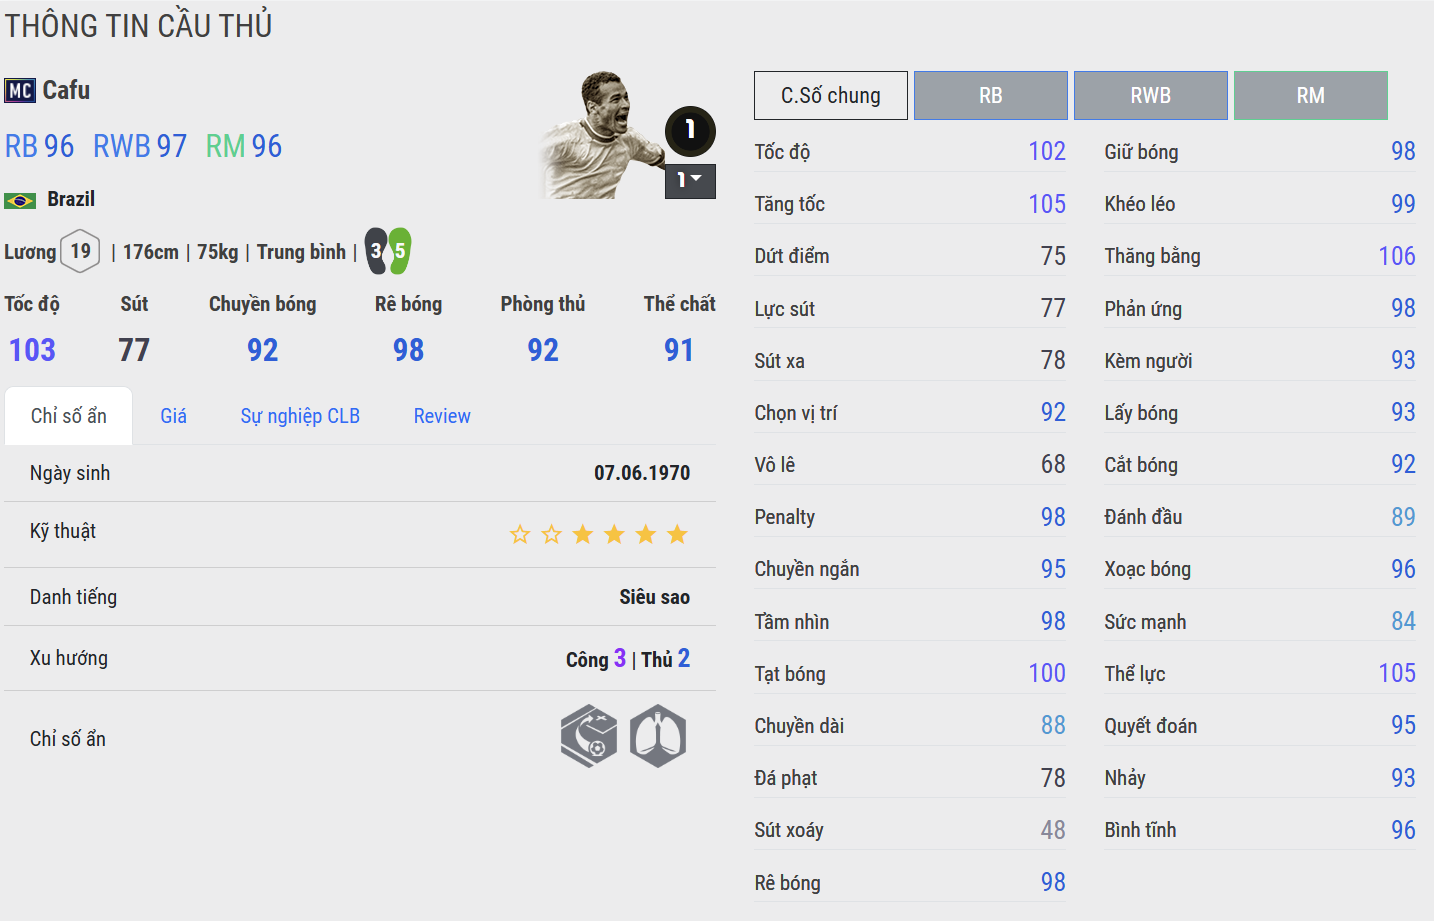Click the green strong foot 5 icon

click(400, 251)
